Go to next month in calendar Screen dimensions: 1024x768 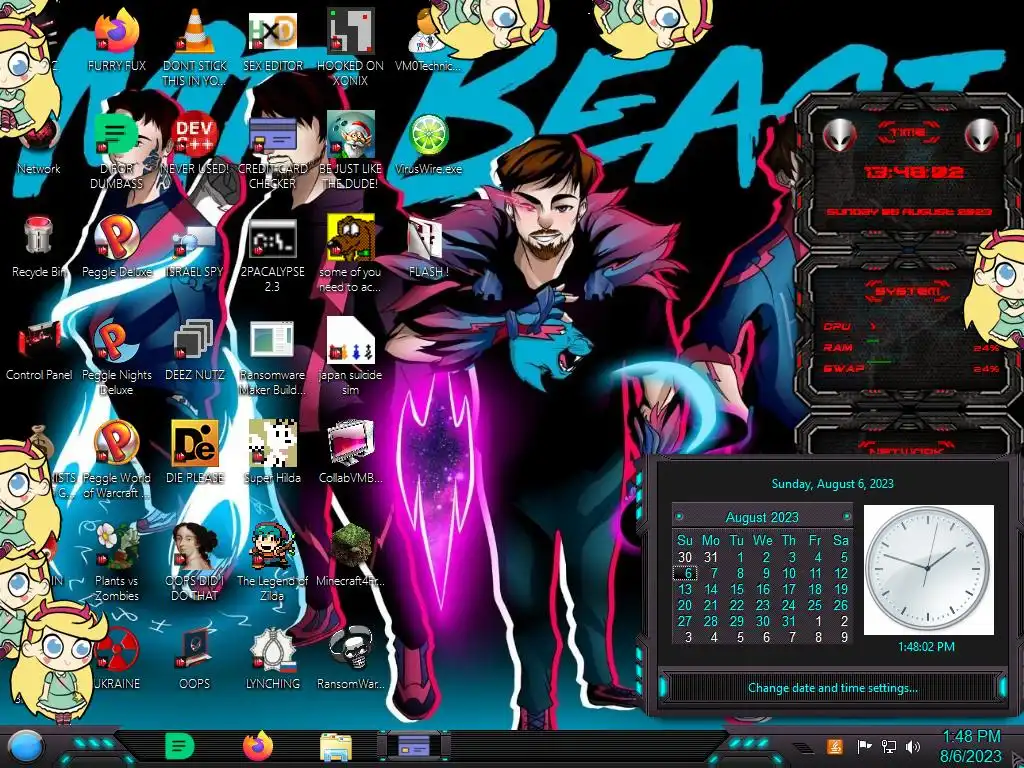(x=847, y=517)
